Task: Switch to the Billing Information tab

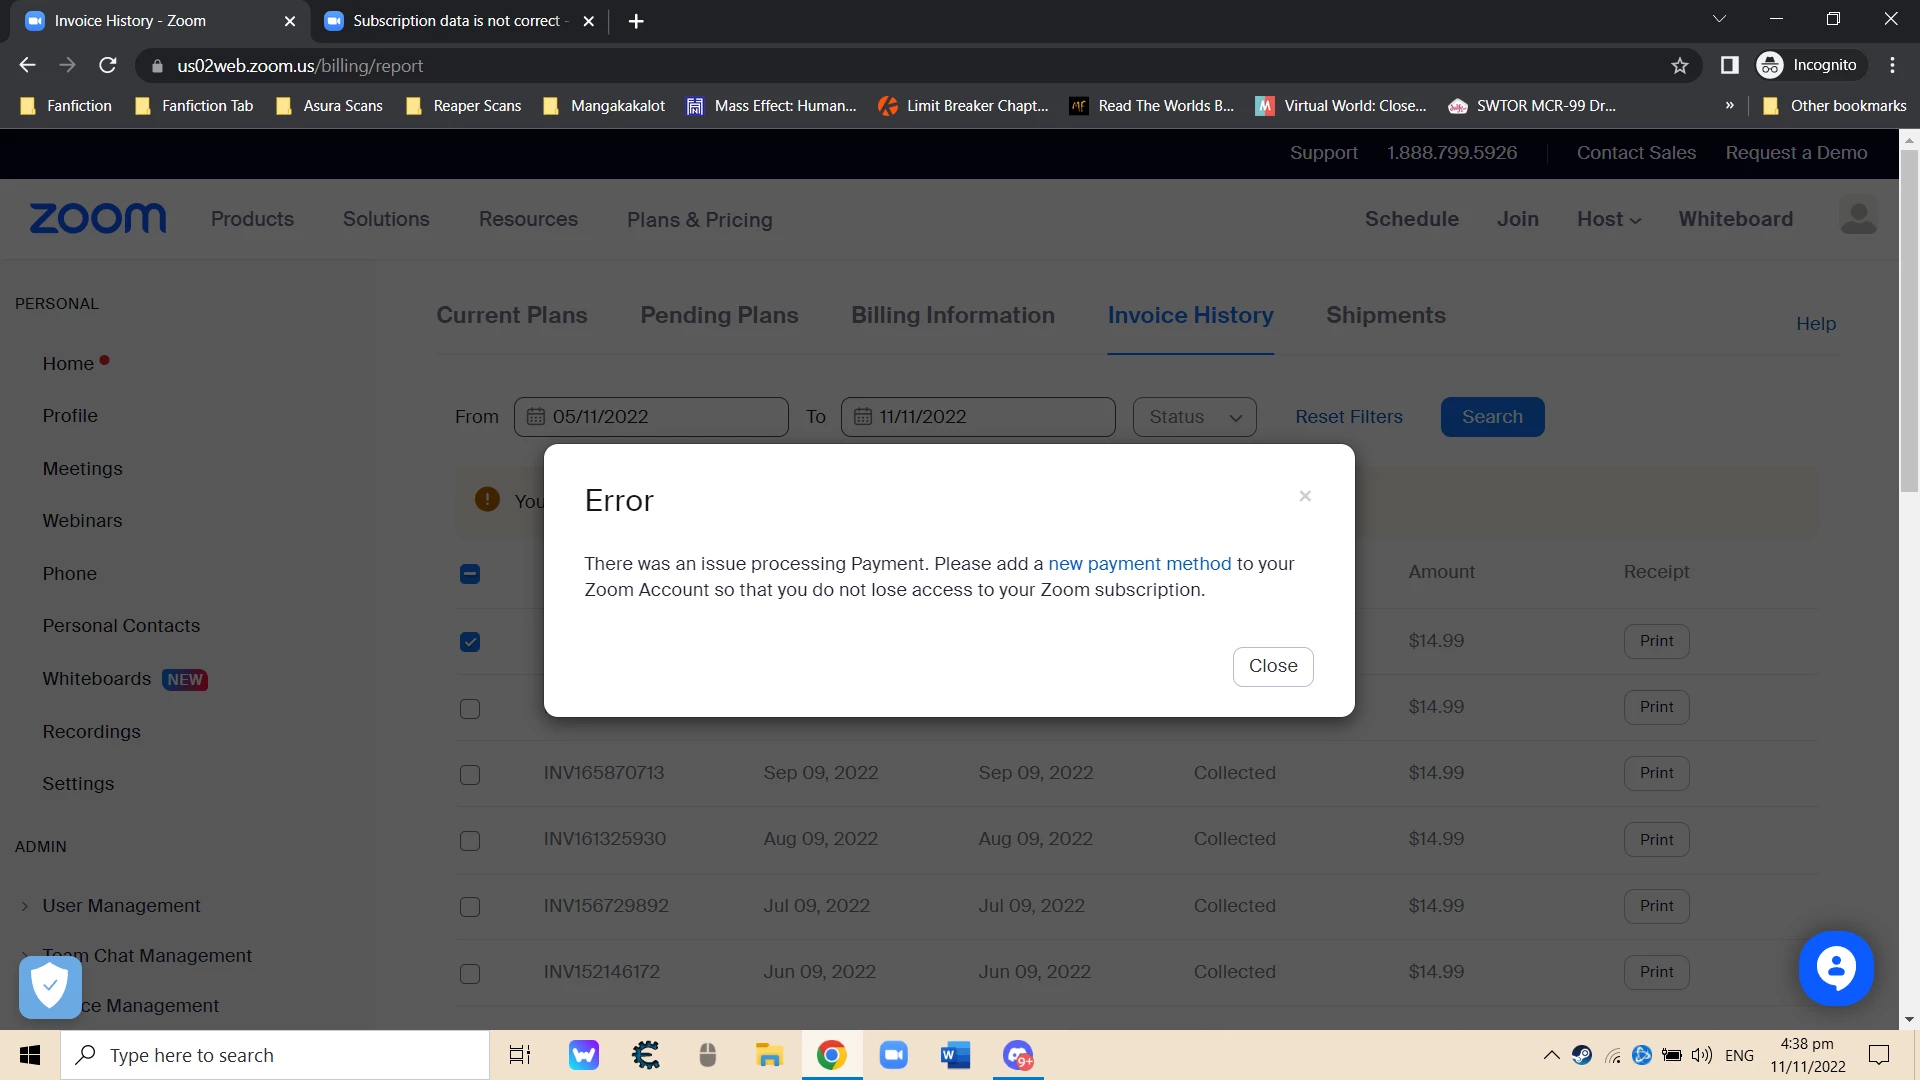Action: point(952,315)
